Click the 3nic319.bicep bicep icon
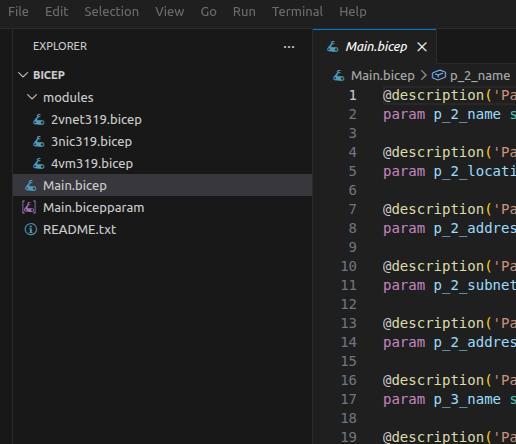The width and height of the screenshot is (516, 444). (x=39, y=142)
